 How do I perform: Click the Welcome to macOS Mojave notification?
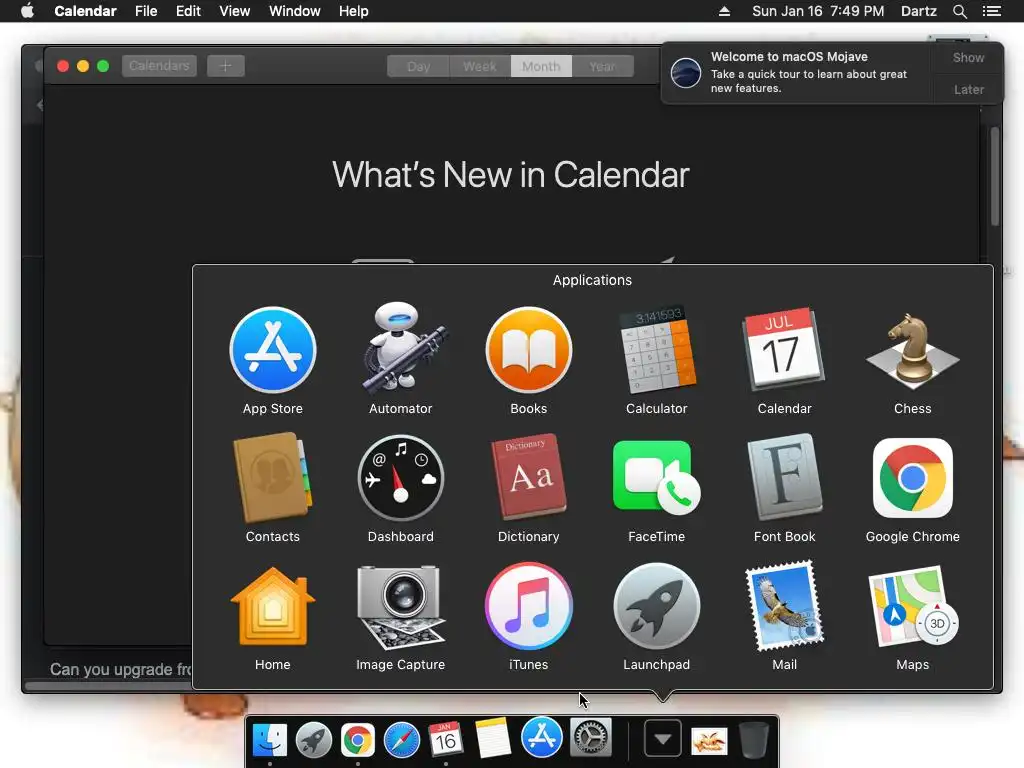(797, 72)
